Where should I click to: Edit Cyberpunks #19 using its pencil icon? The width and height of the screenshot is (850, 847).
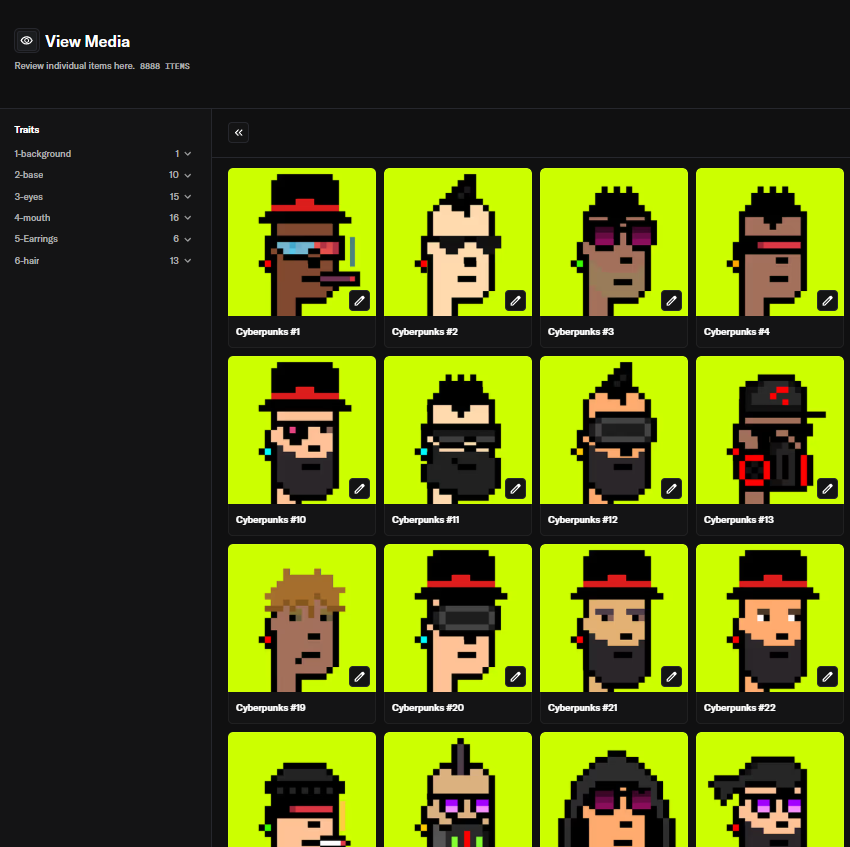point(359,677)
